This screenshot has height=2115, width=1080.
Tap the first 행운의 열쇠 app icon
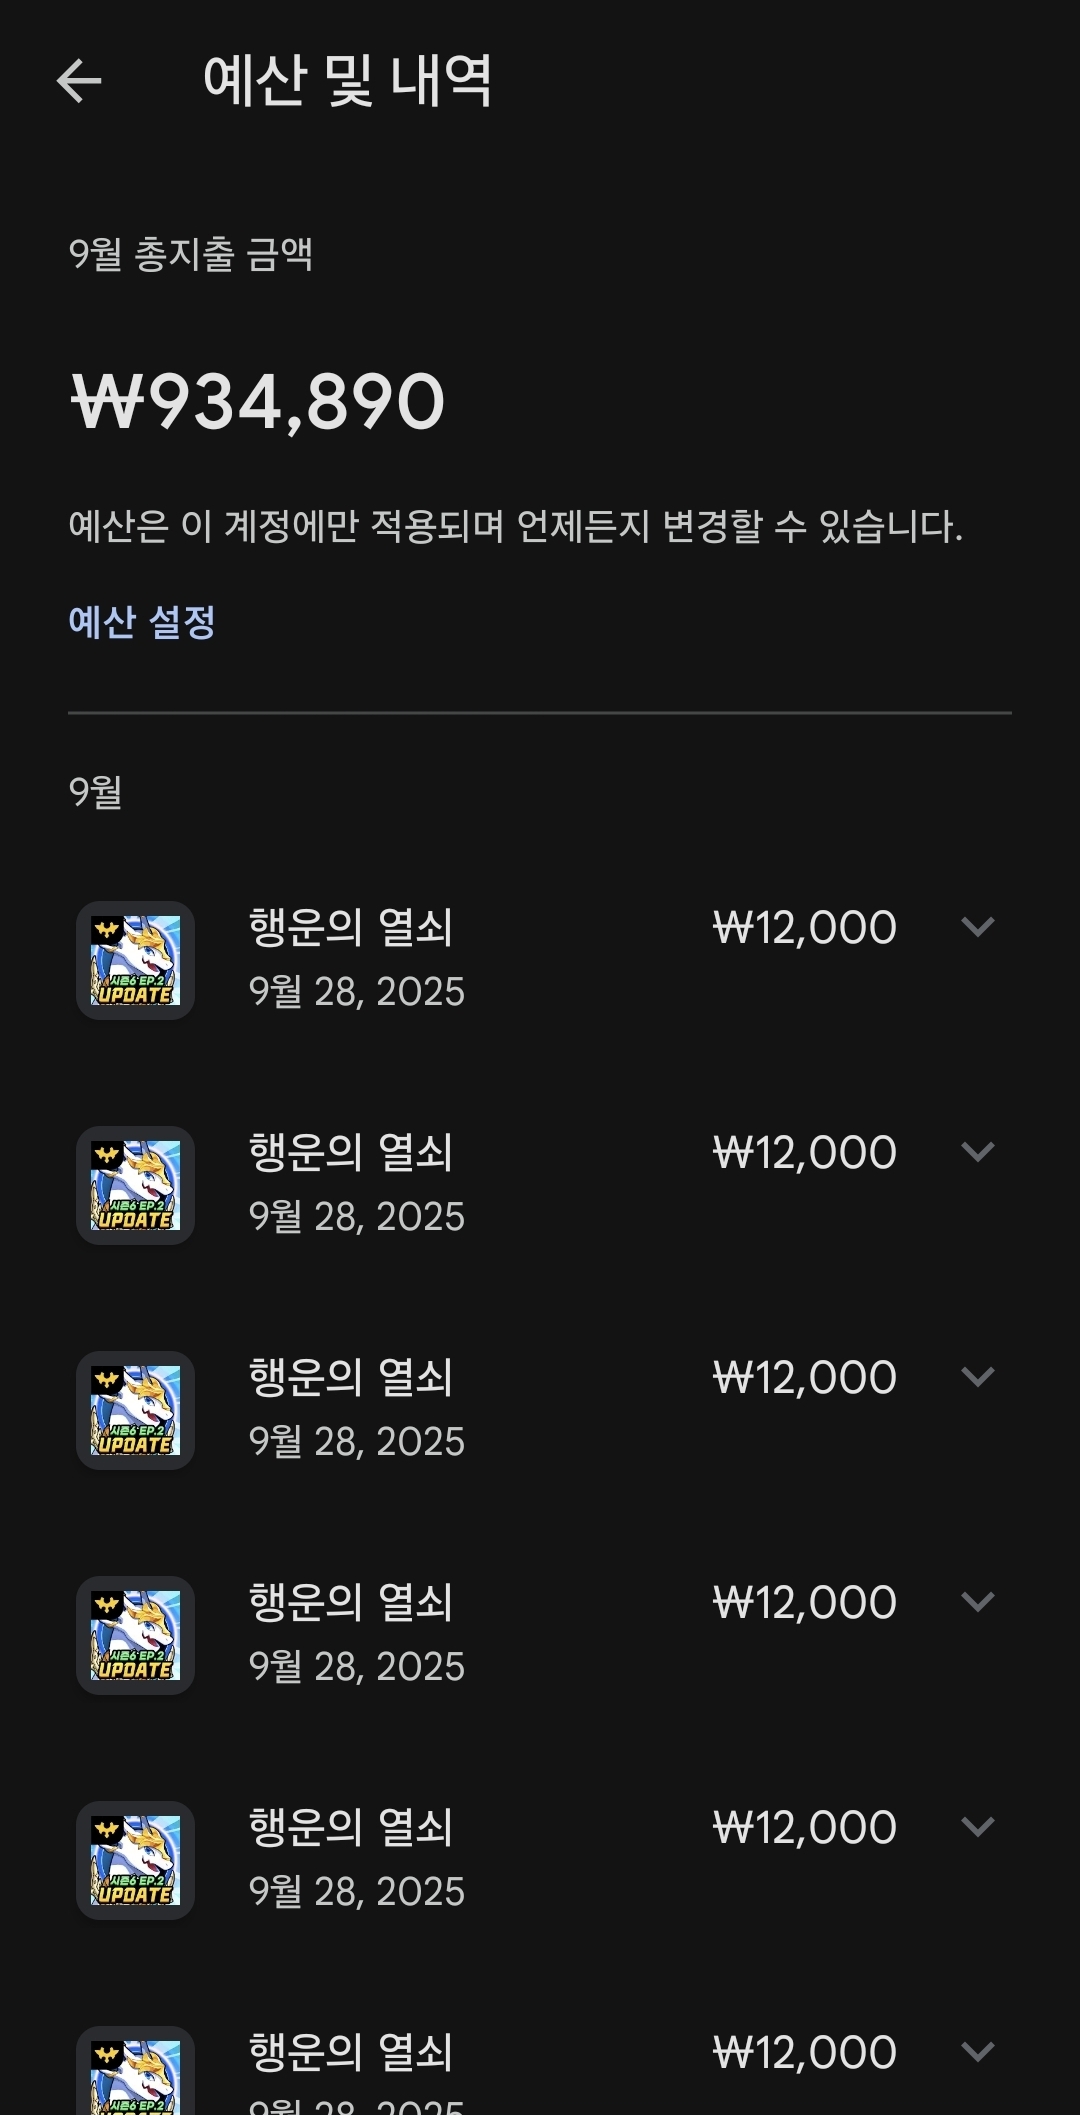[x=136, y=960]
